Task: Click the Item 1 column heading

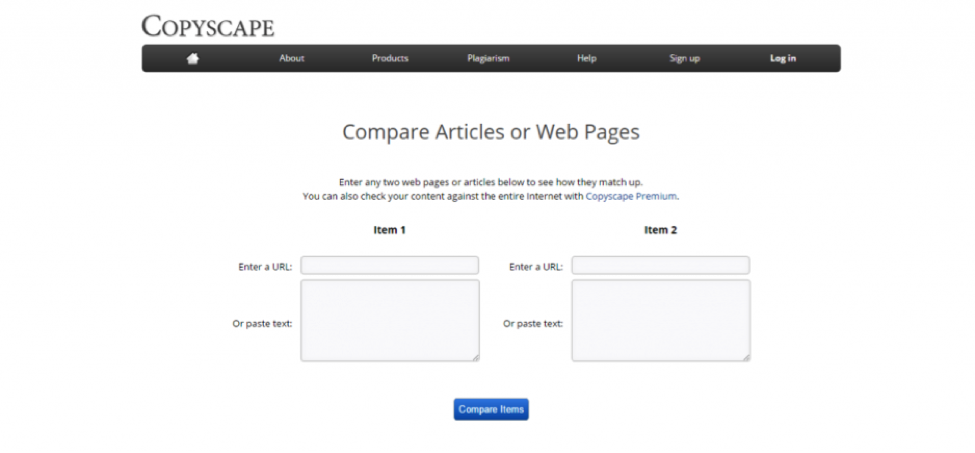Action: pyautogui.click(x=390, y=230)
